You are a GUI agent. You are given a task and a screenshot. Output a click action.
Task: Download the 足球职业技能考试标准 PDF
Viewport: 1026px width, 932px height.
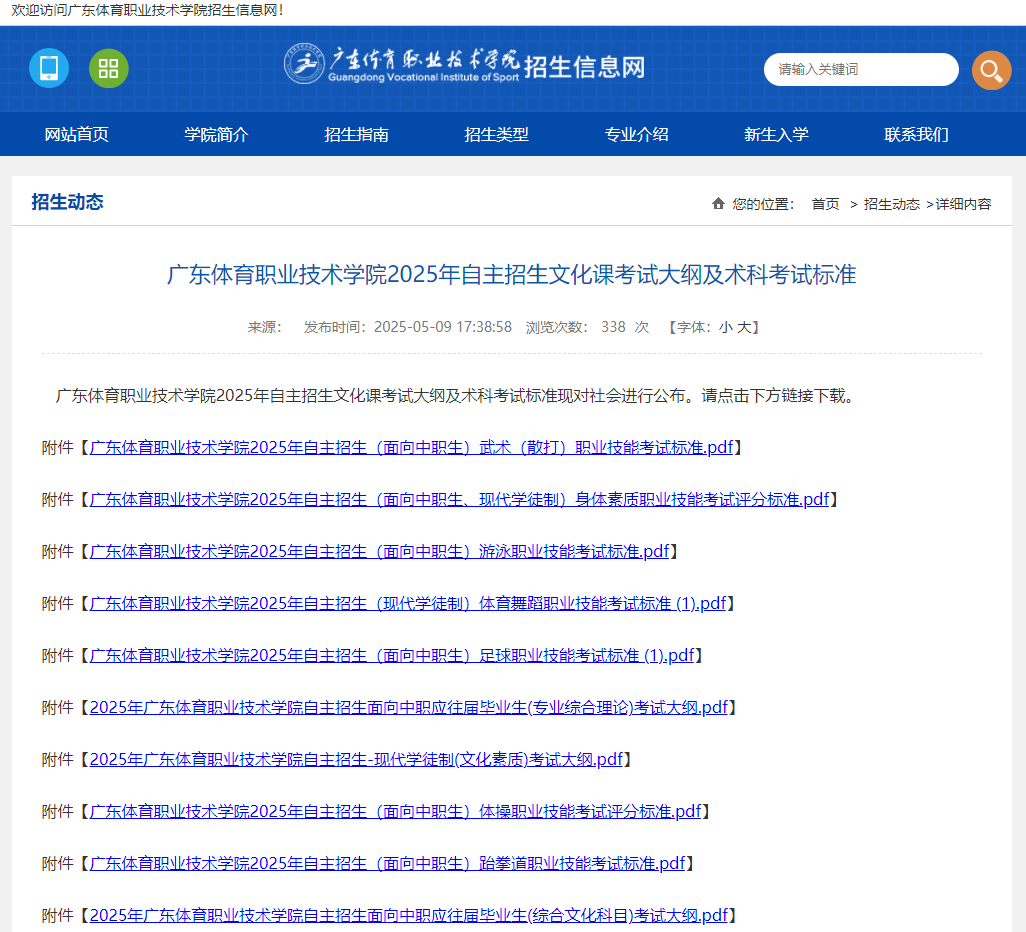pos(392,655)
